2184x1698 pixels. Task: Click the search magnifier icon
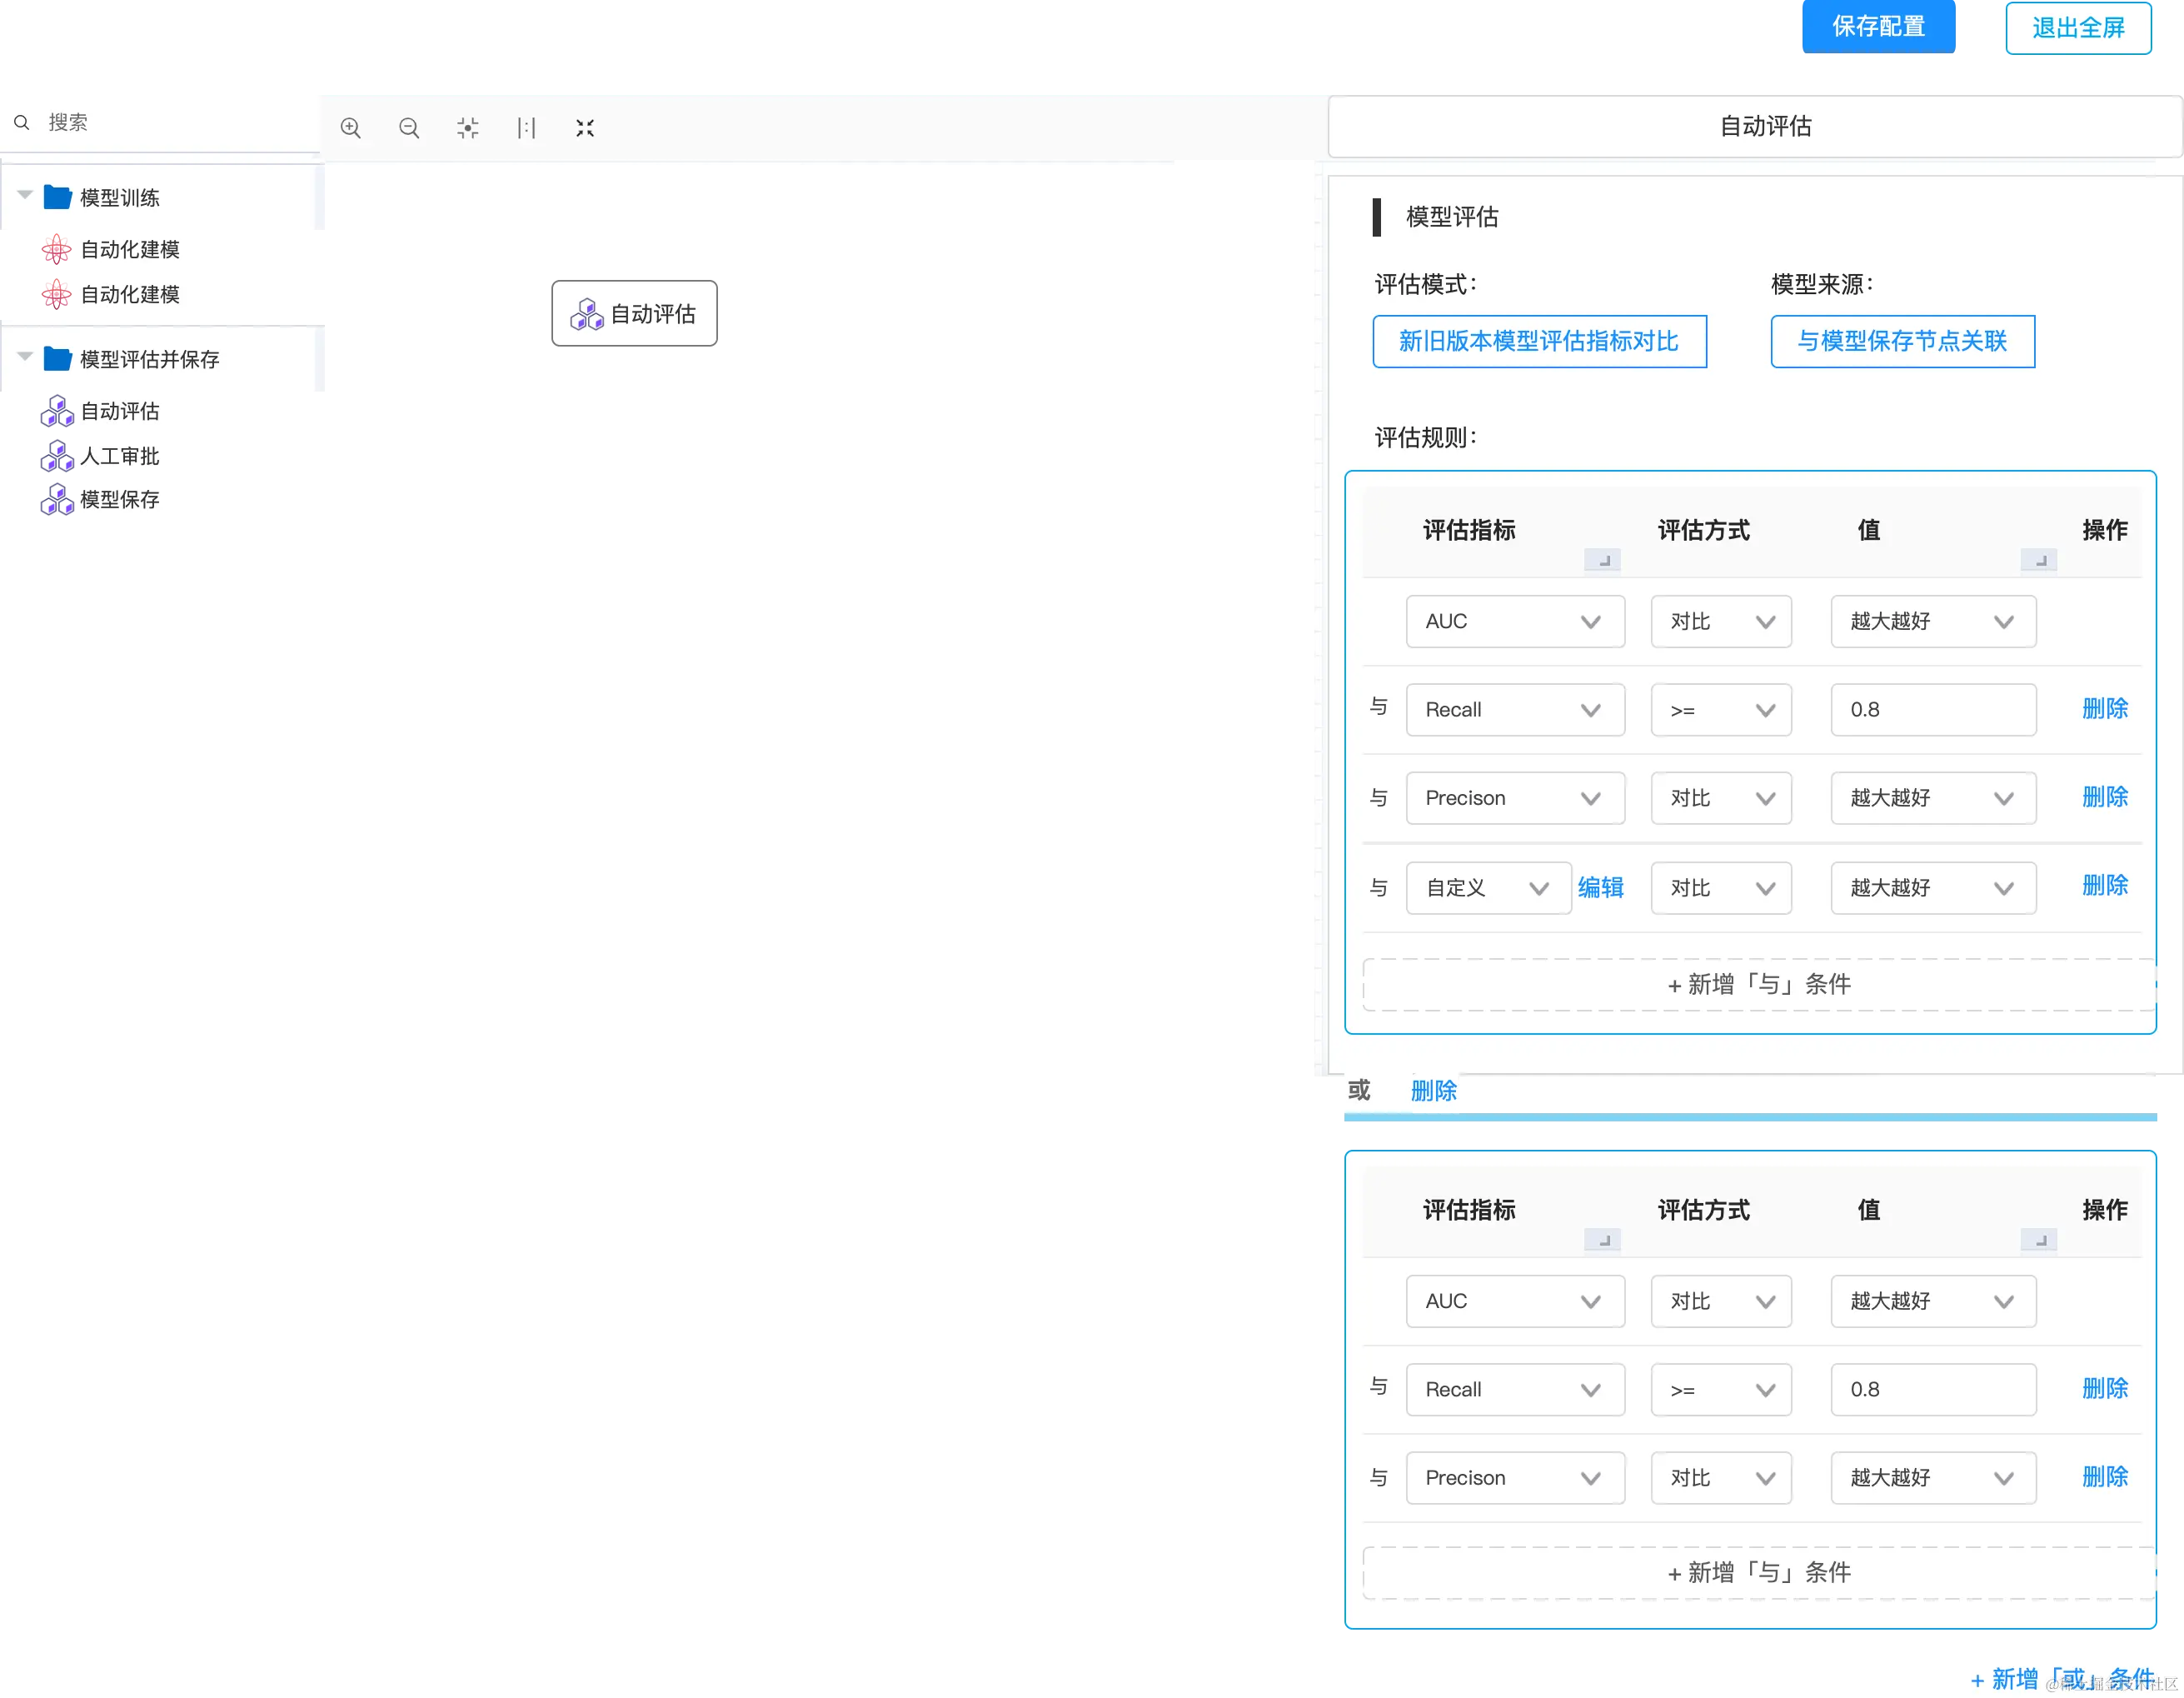tap(22, 122)
